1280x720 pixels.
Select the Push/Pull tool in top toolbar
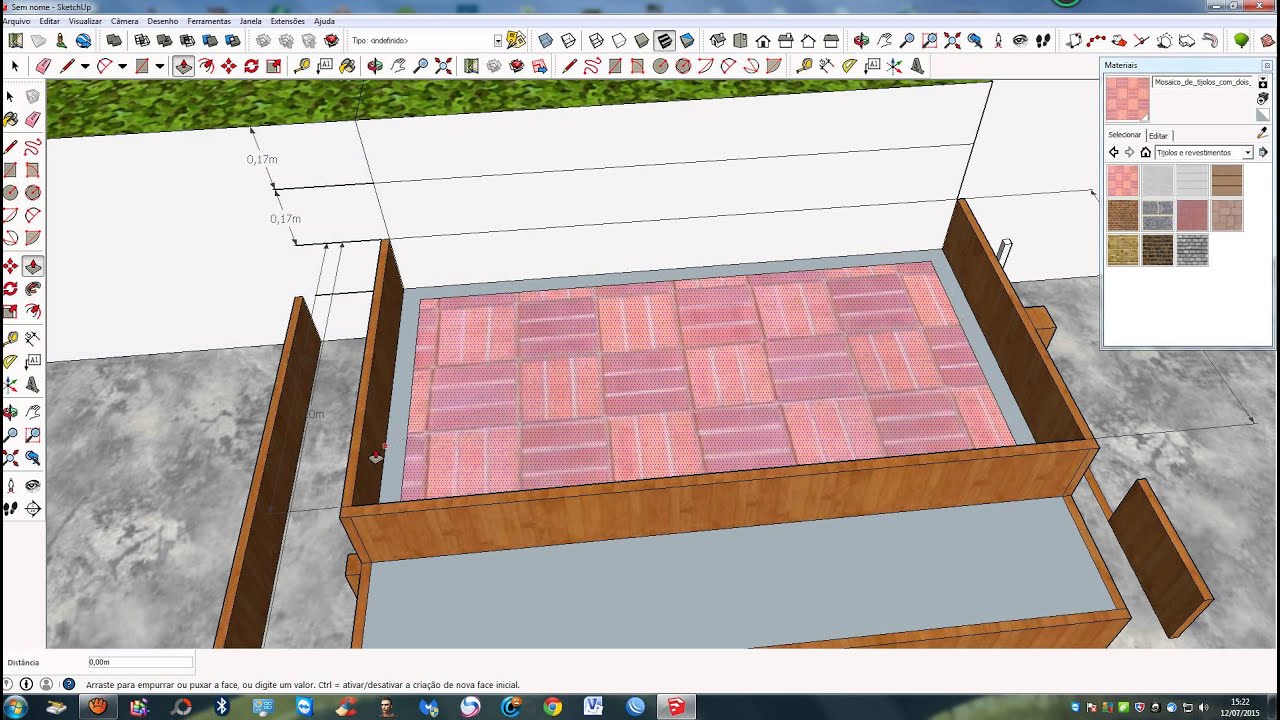click(183, 66)
